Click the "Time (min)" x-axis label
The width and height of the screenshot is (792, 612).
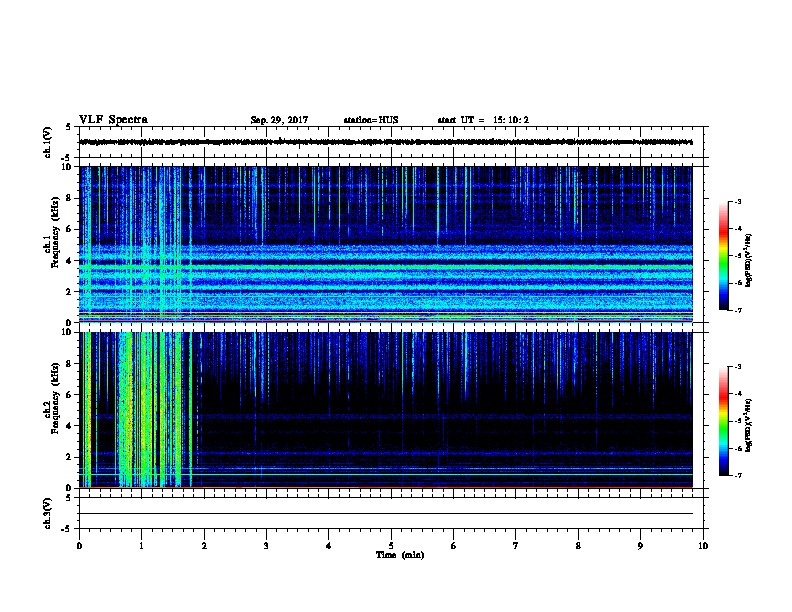tap(400, 555)
